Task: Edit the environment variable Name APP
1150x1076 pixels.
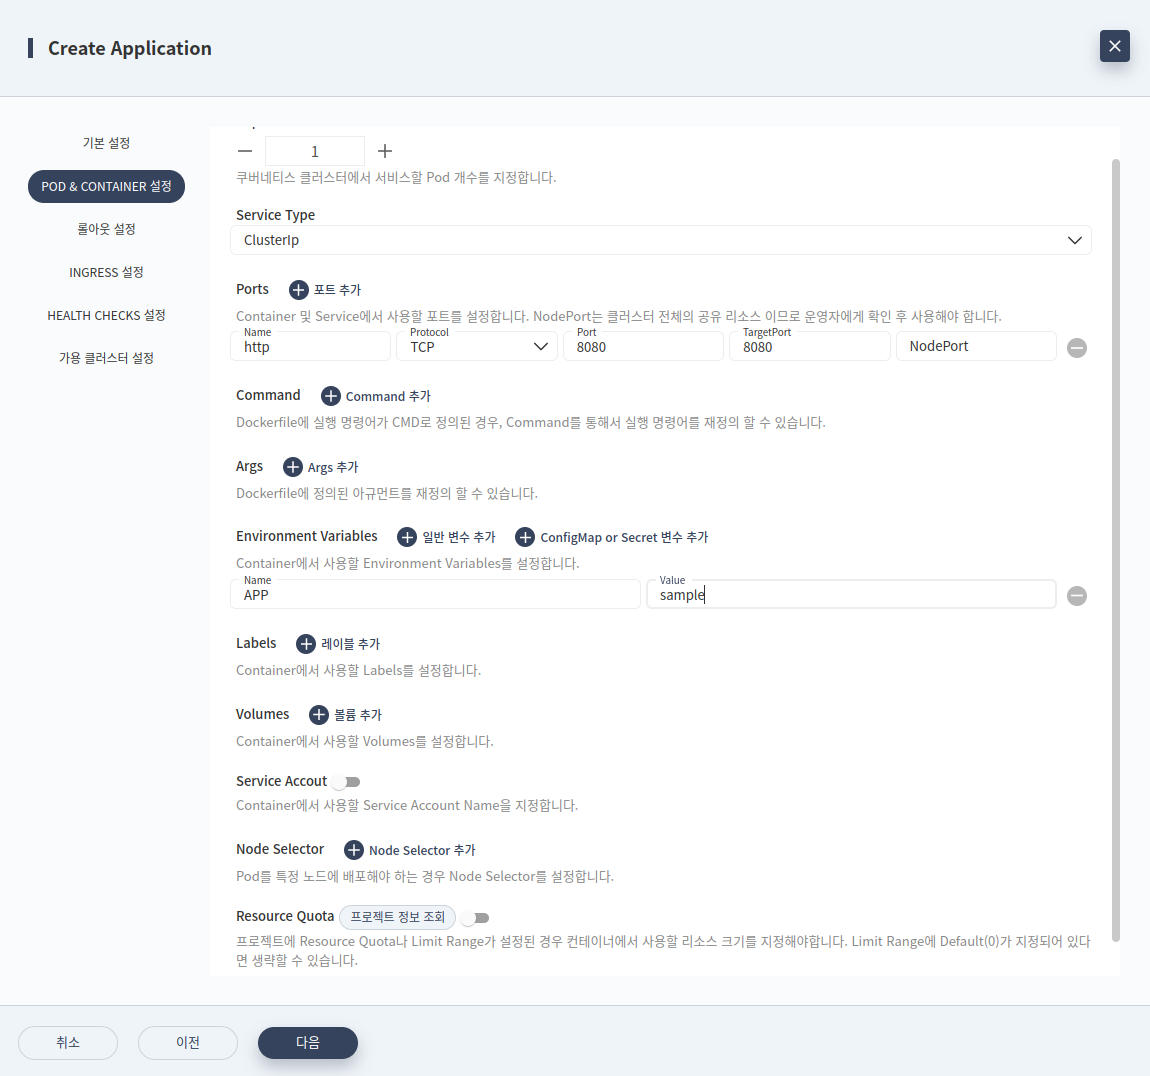Action: tap(435, 594)
